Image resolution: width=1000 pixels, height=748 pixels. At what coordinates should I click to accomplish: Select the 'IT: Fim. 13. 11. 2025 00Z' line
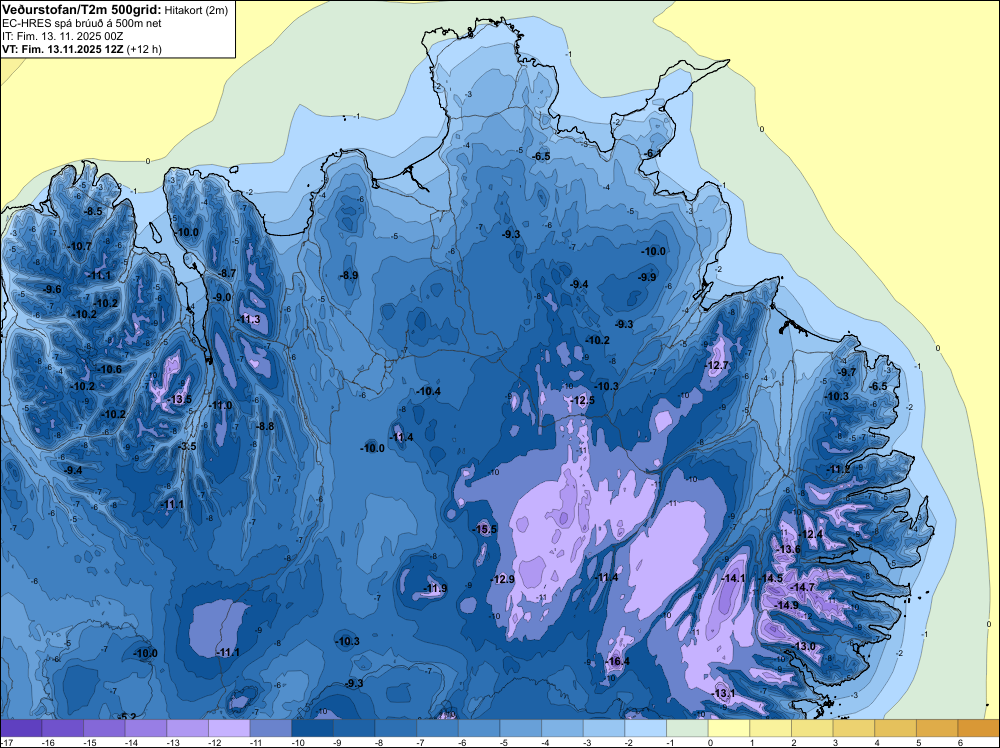tap(62, 36)
